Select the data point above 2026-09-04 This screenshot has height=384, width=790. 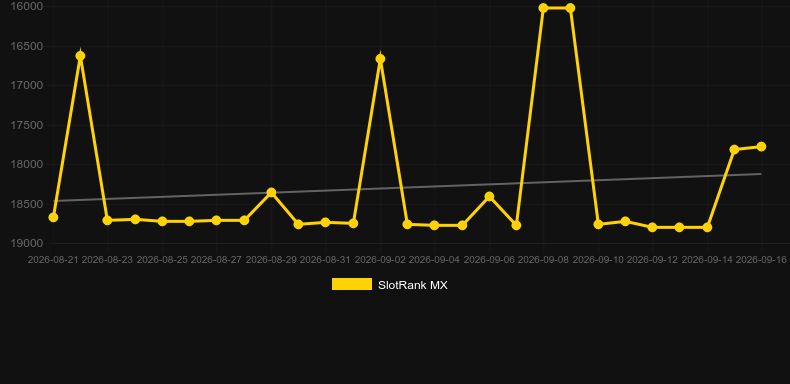[x=434, y=225]
